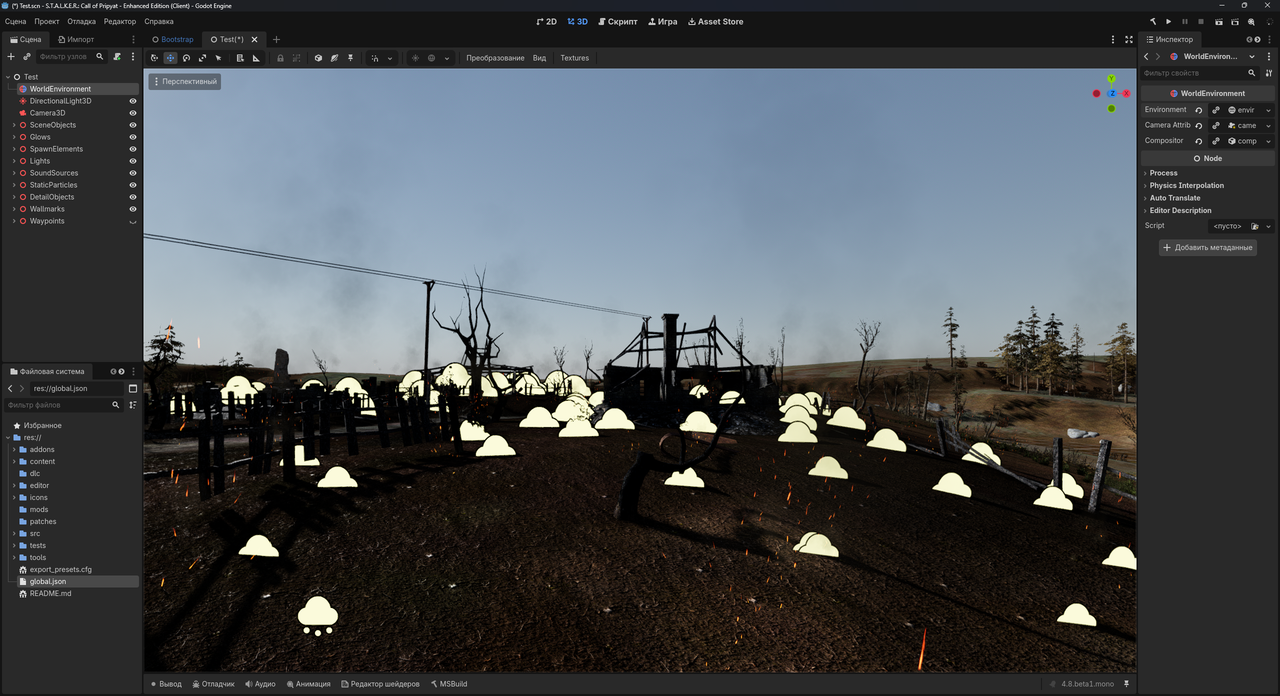1280x696 pixels.
Task: Select the README.md file
Action: pyautogui.click(x=50, y=593)
